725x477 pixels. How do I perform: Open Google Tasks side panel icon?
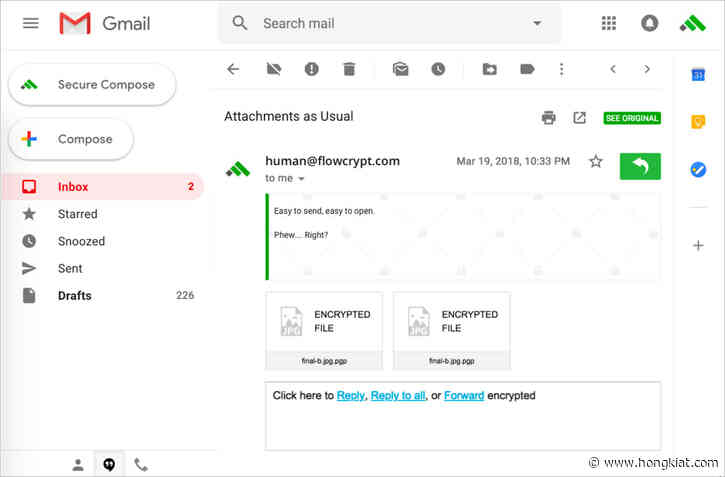pyautogui.click(x=698, y=170)
